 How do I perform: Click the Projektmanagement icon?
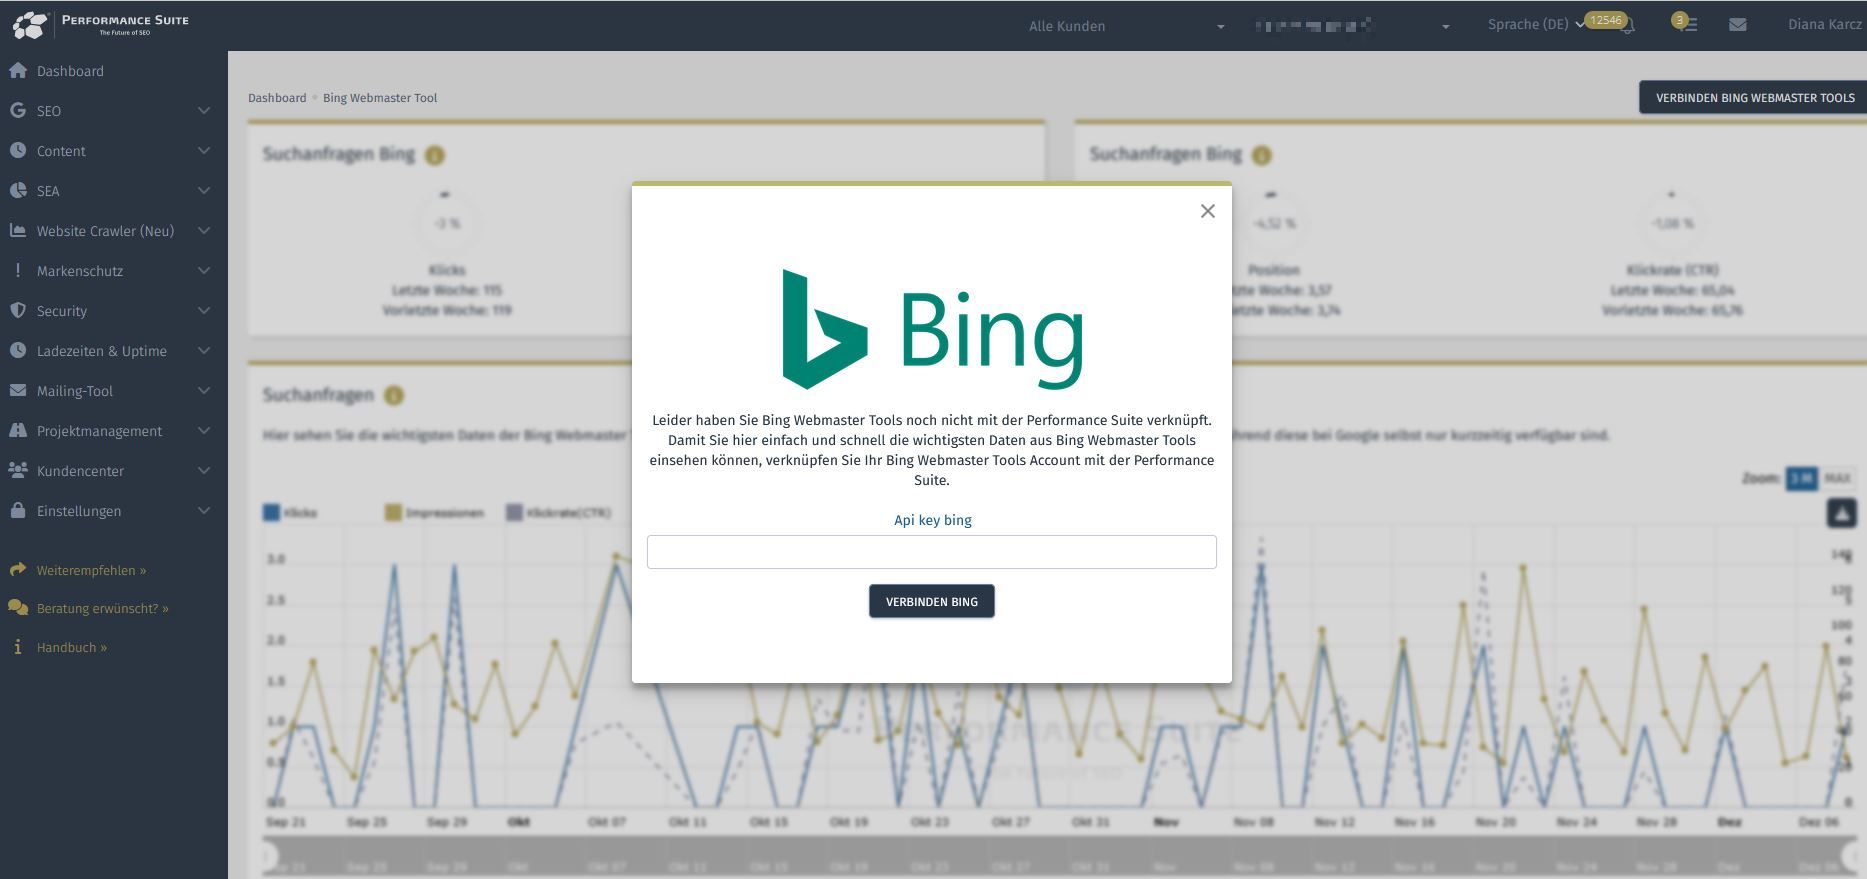[18, 431]
